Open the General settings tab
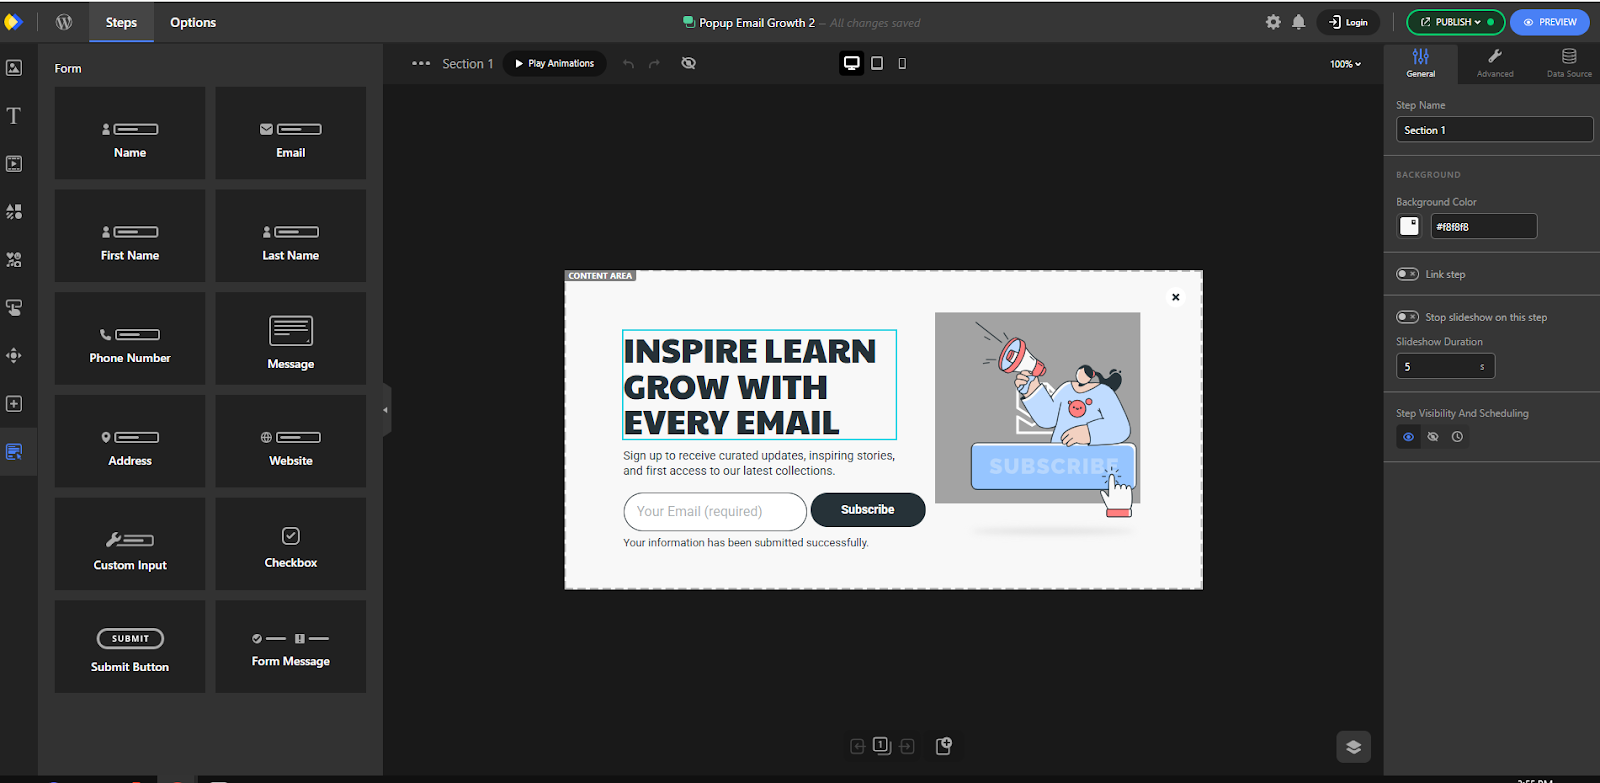This screenshot has height=783, width=1600. point(1421,63)
